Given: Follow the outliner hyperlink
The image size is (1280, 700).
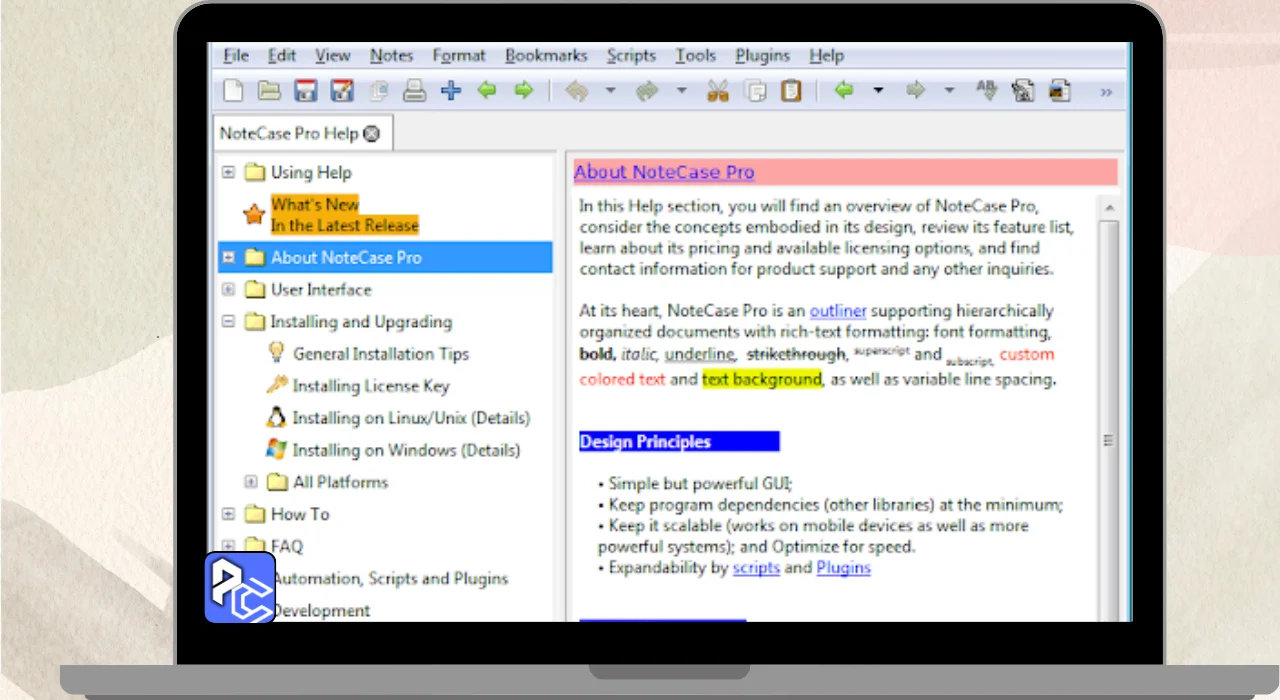Looking at the screenshot, I should click(x=838, y=311).
